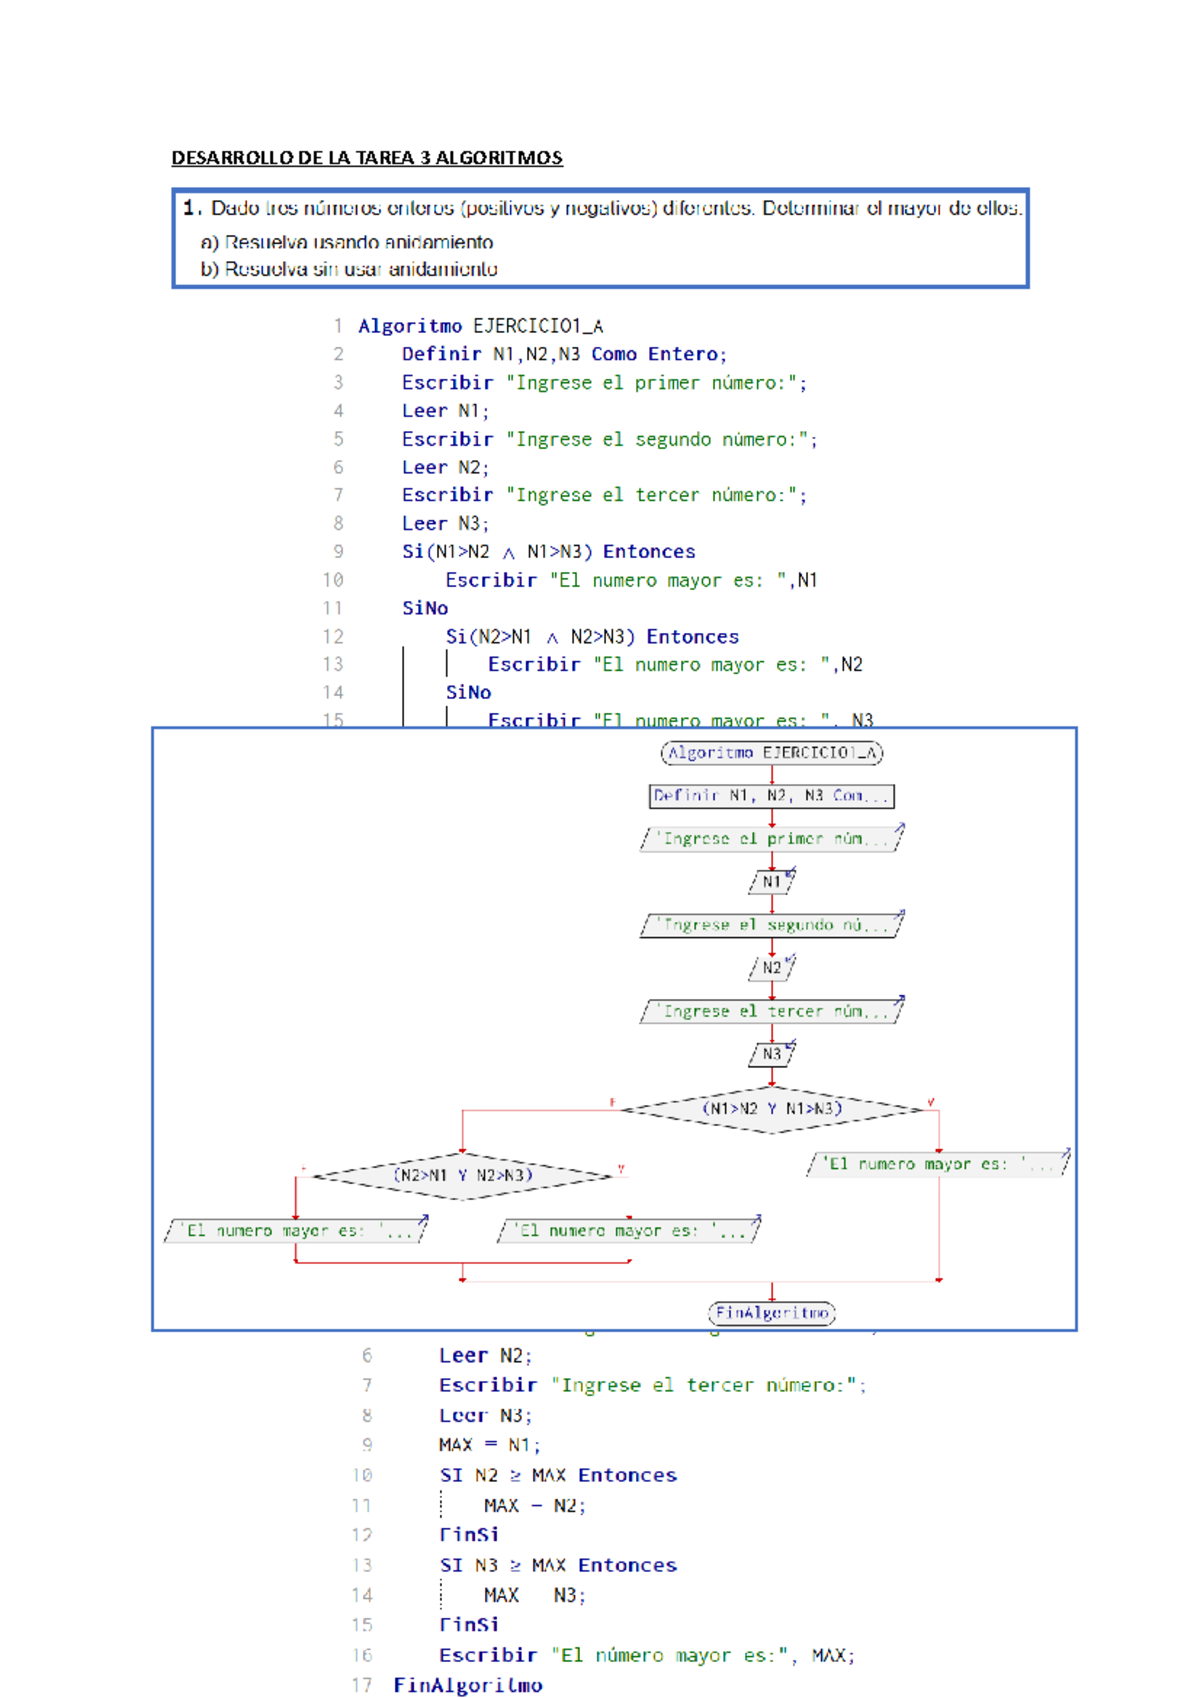This screenshot has width=1200, height=1698.
Task: Click the flowchart start node "Algoritmo EJERCICIO1_A"
Action: point(772,753)
